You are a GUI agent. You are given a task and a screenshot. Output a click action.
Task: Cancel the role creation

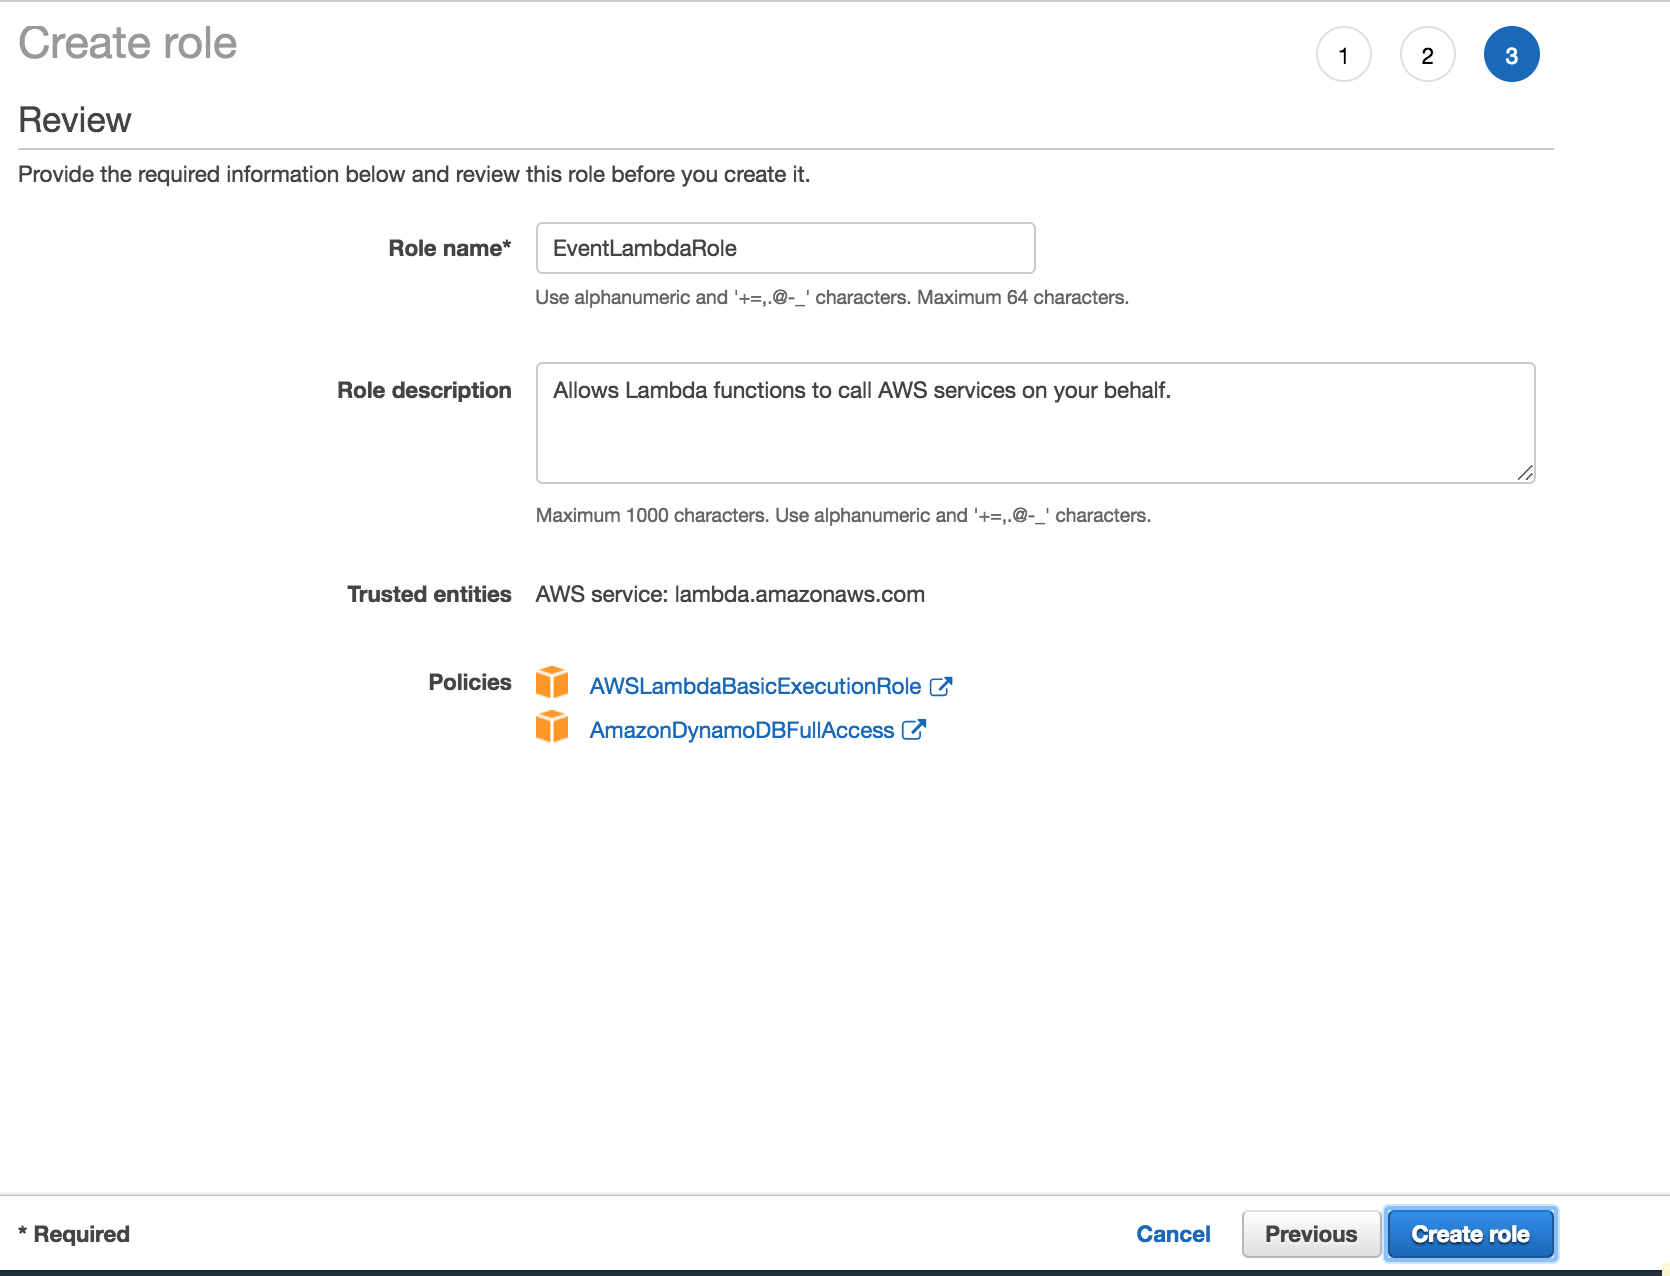click(x=1173, y=1234)
